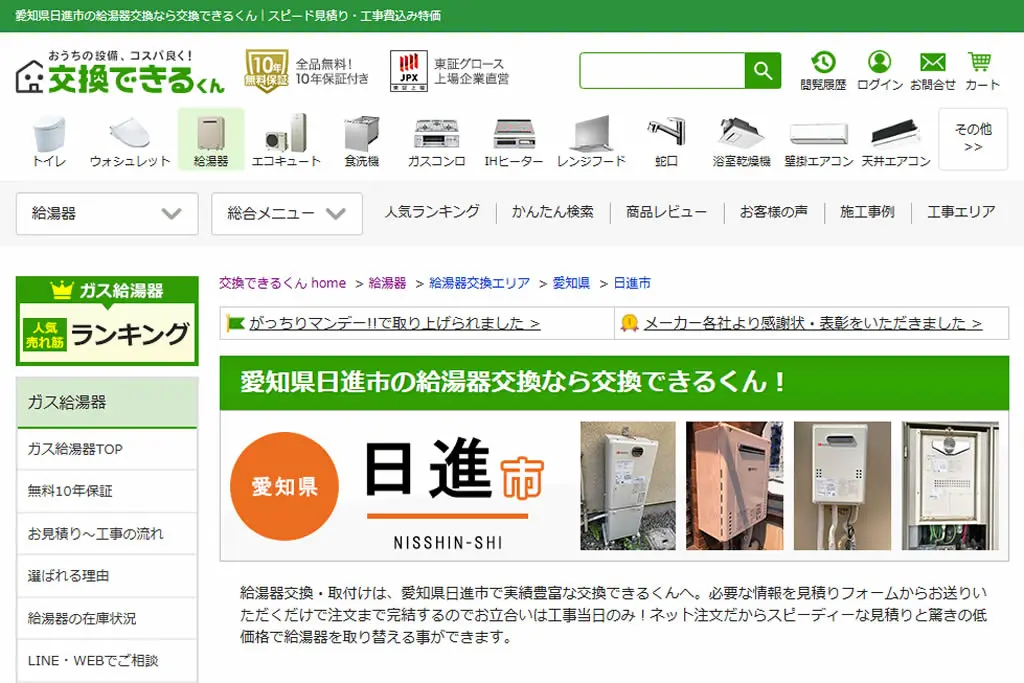Expand the 総合メニュー dropdown

287,214
